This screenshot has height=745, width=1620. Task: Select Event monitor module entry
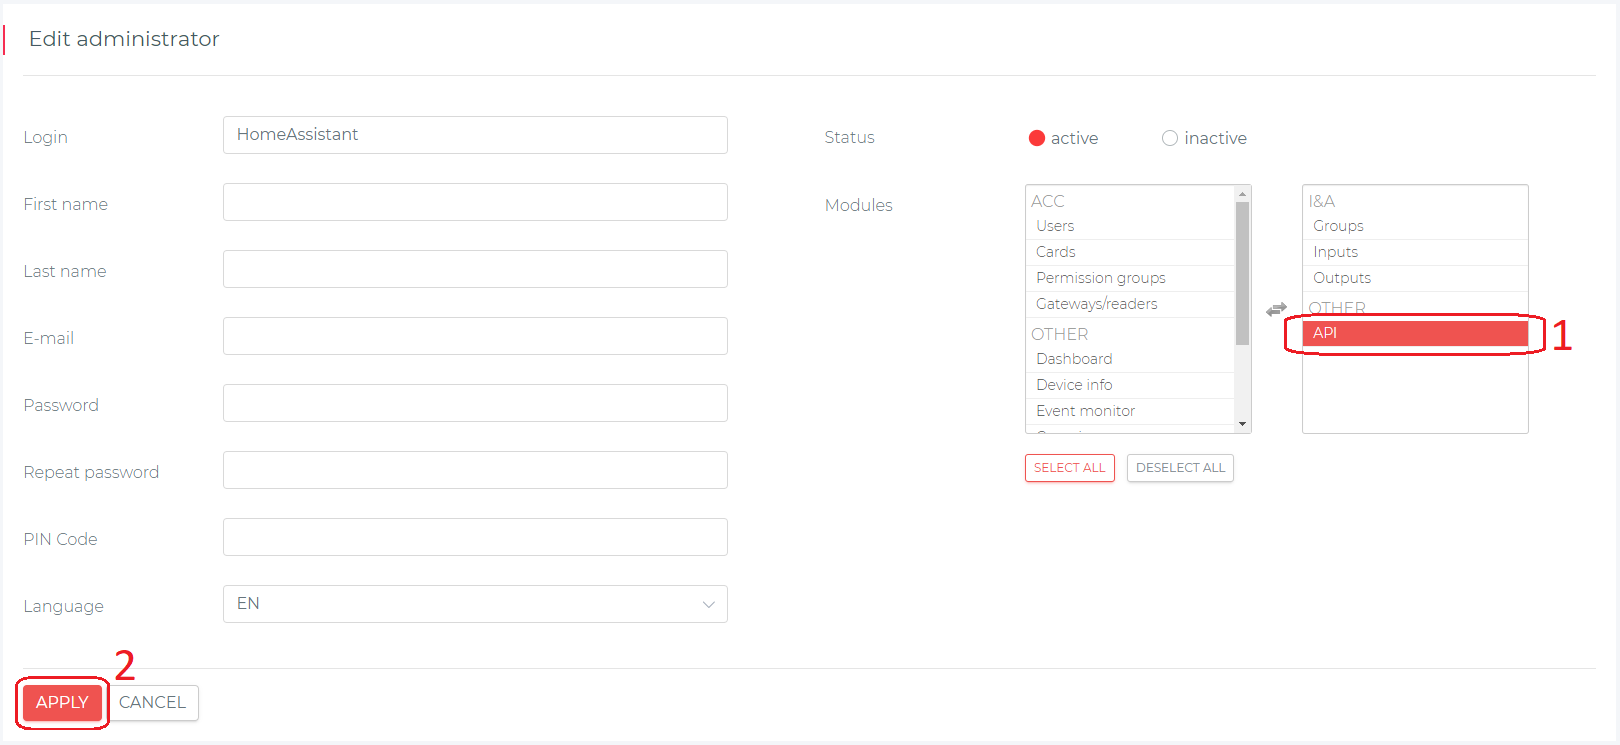(1085, 411)
